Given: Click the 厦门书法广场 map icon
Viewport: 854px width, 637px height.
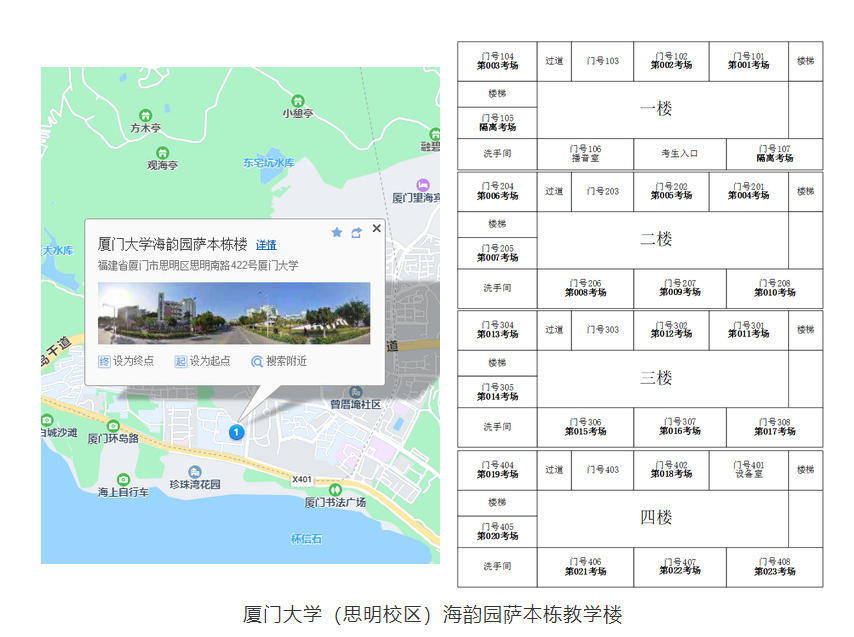Looking at the screenshot, I should [x=336, y=489].
